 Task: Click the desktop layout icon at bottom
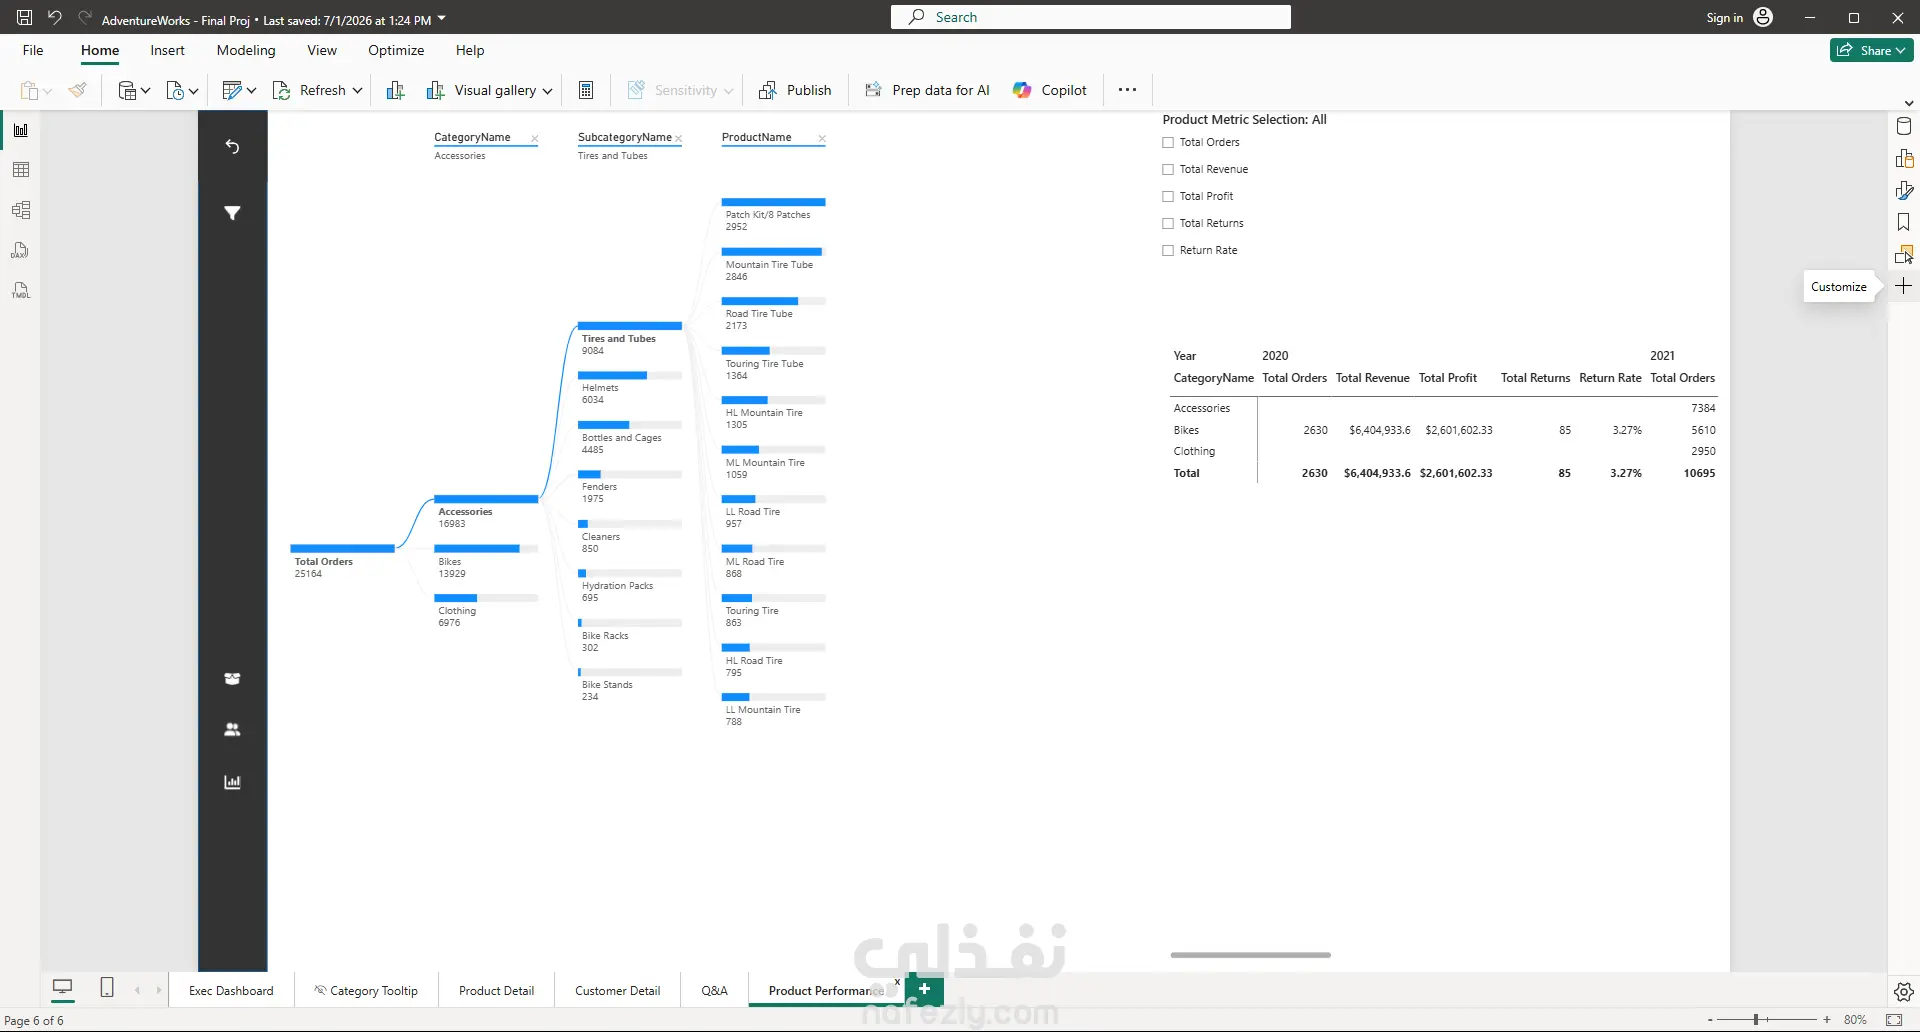62,989
